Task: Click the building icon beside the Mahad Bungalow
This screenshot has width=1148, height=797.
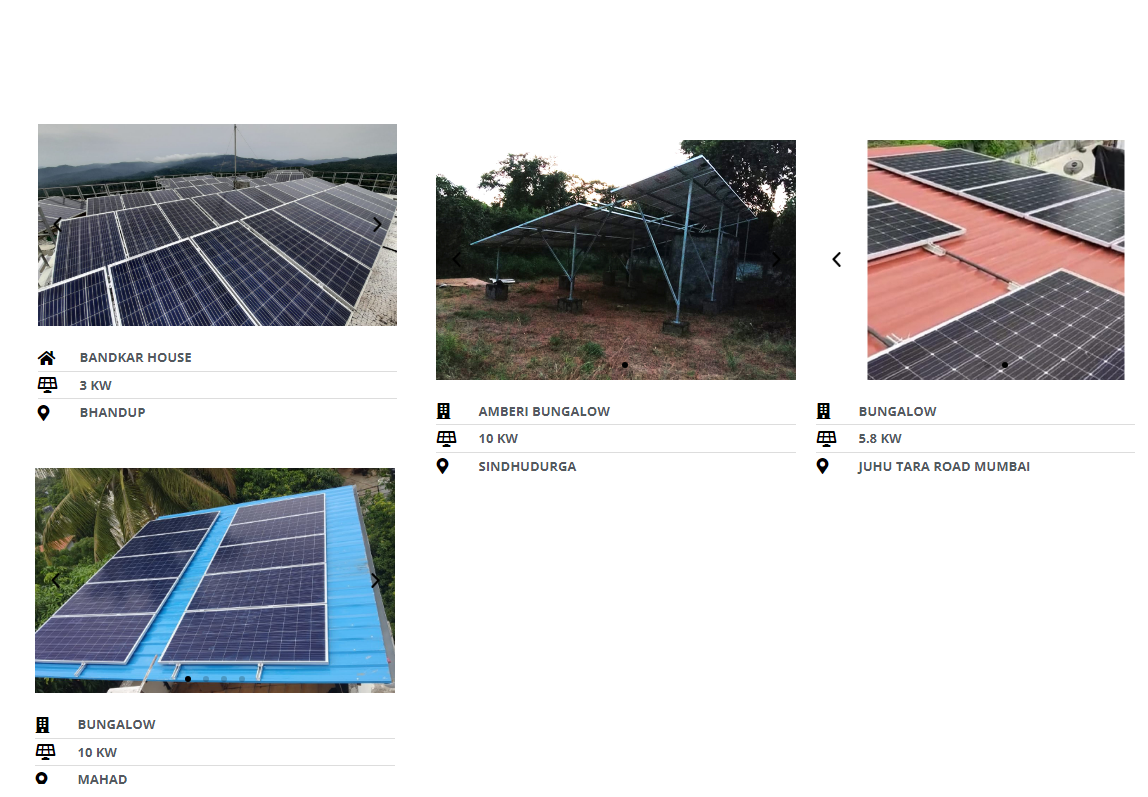Action: [x=42, y=725]
